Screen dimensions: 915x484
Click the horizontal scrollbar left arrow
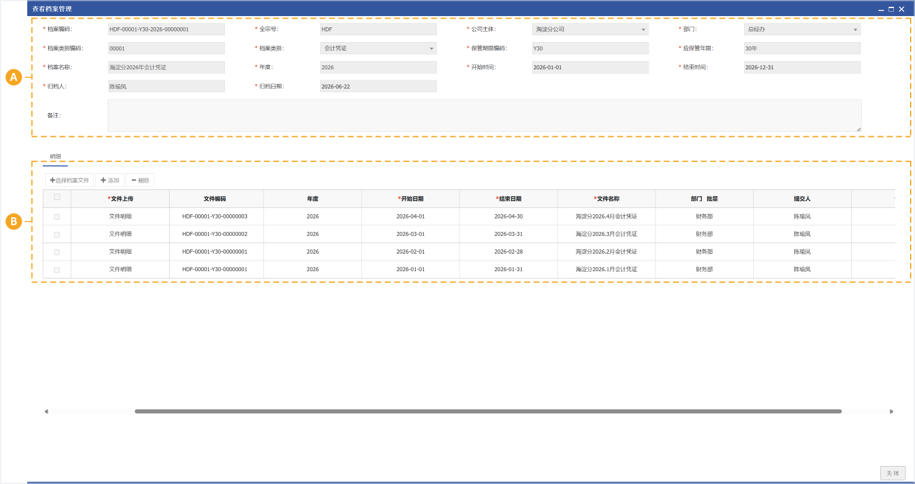click(x=46, y=412)
